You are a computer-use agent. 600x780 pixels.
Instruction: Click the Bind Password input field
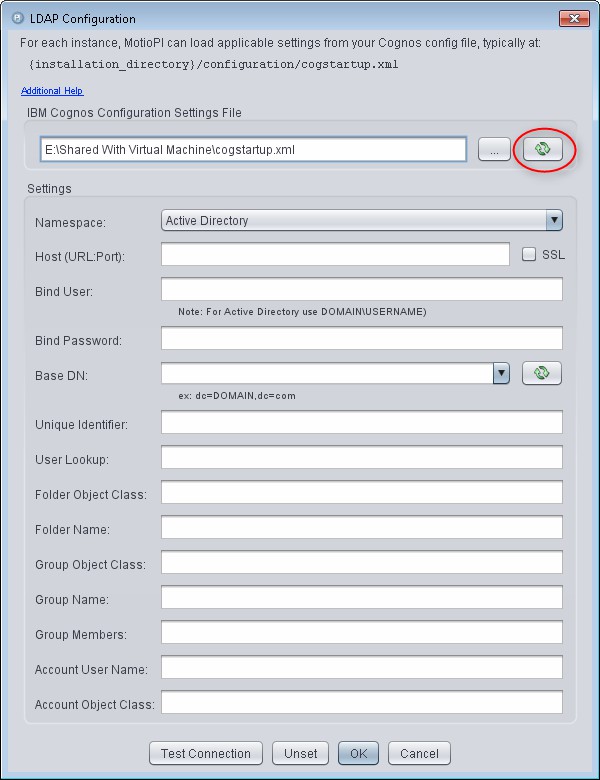(362, 338)
